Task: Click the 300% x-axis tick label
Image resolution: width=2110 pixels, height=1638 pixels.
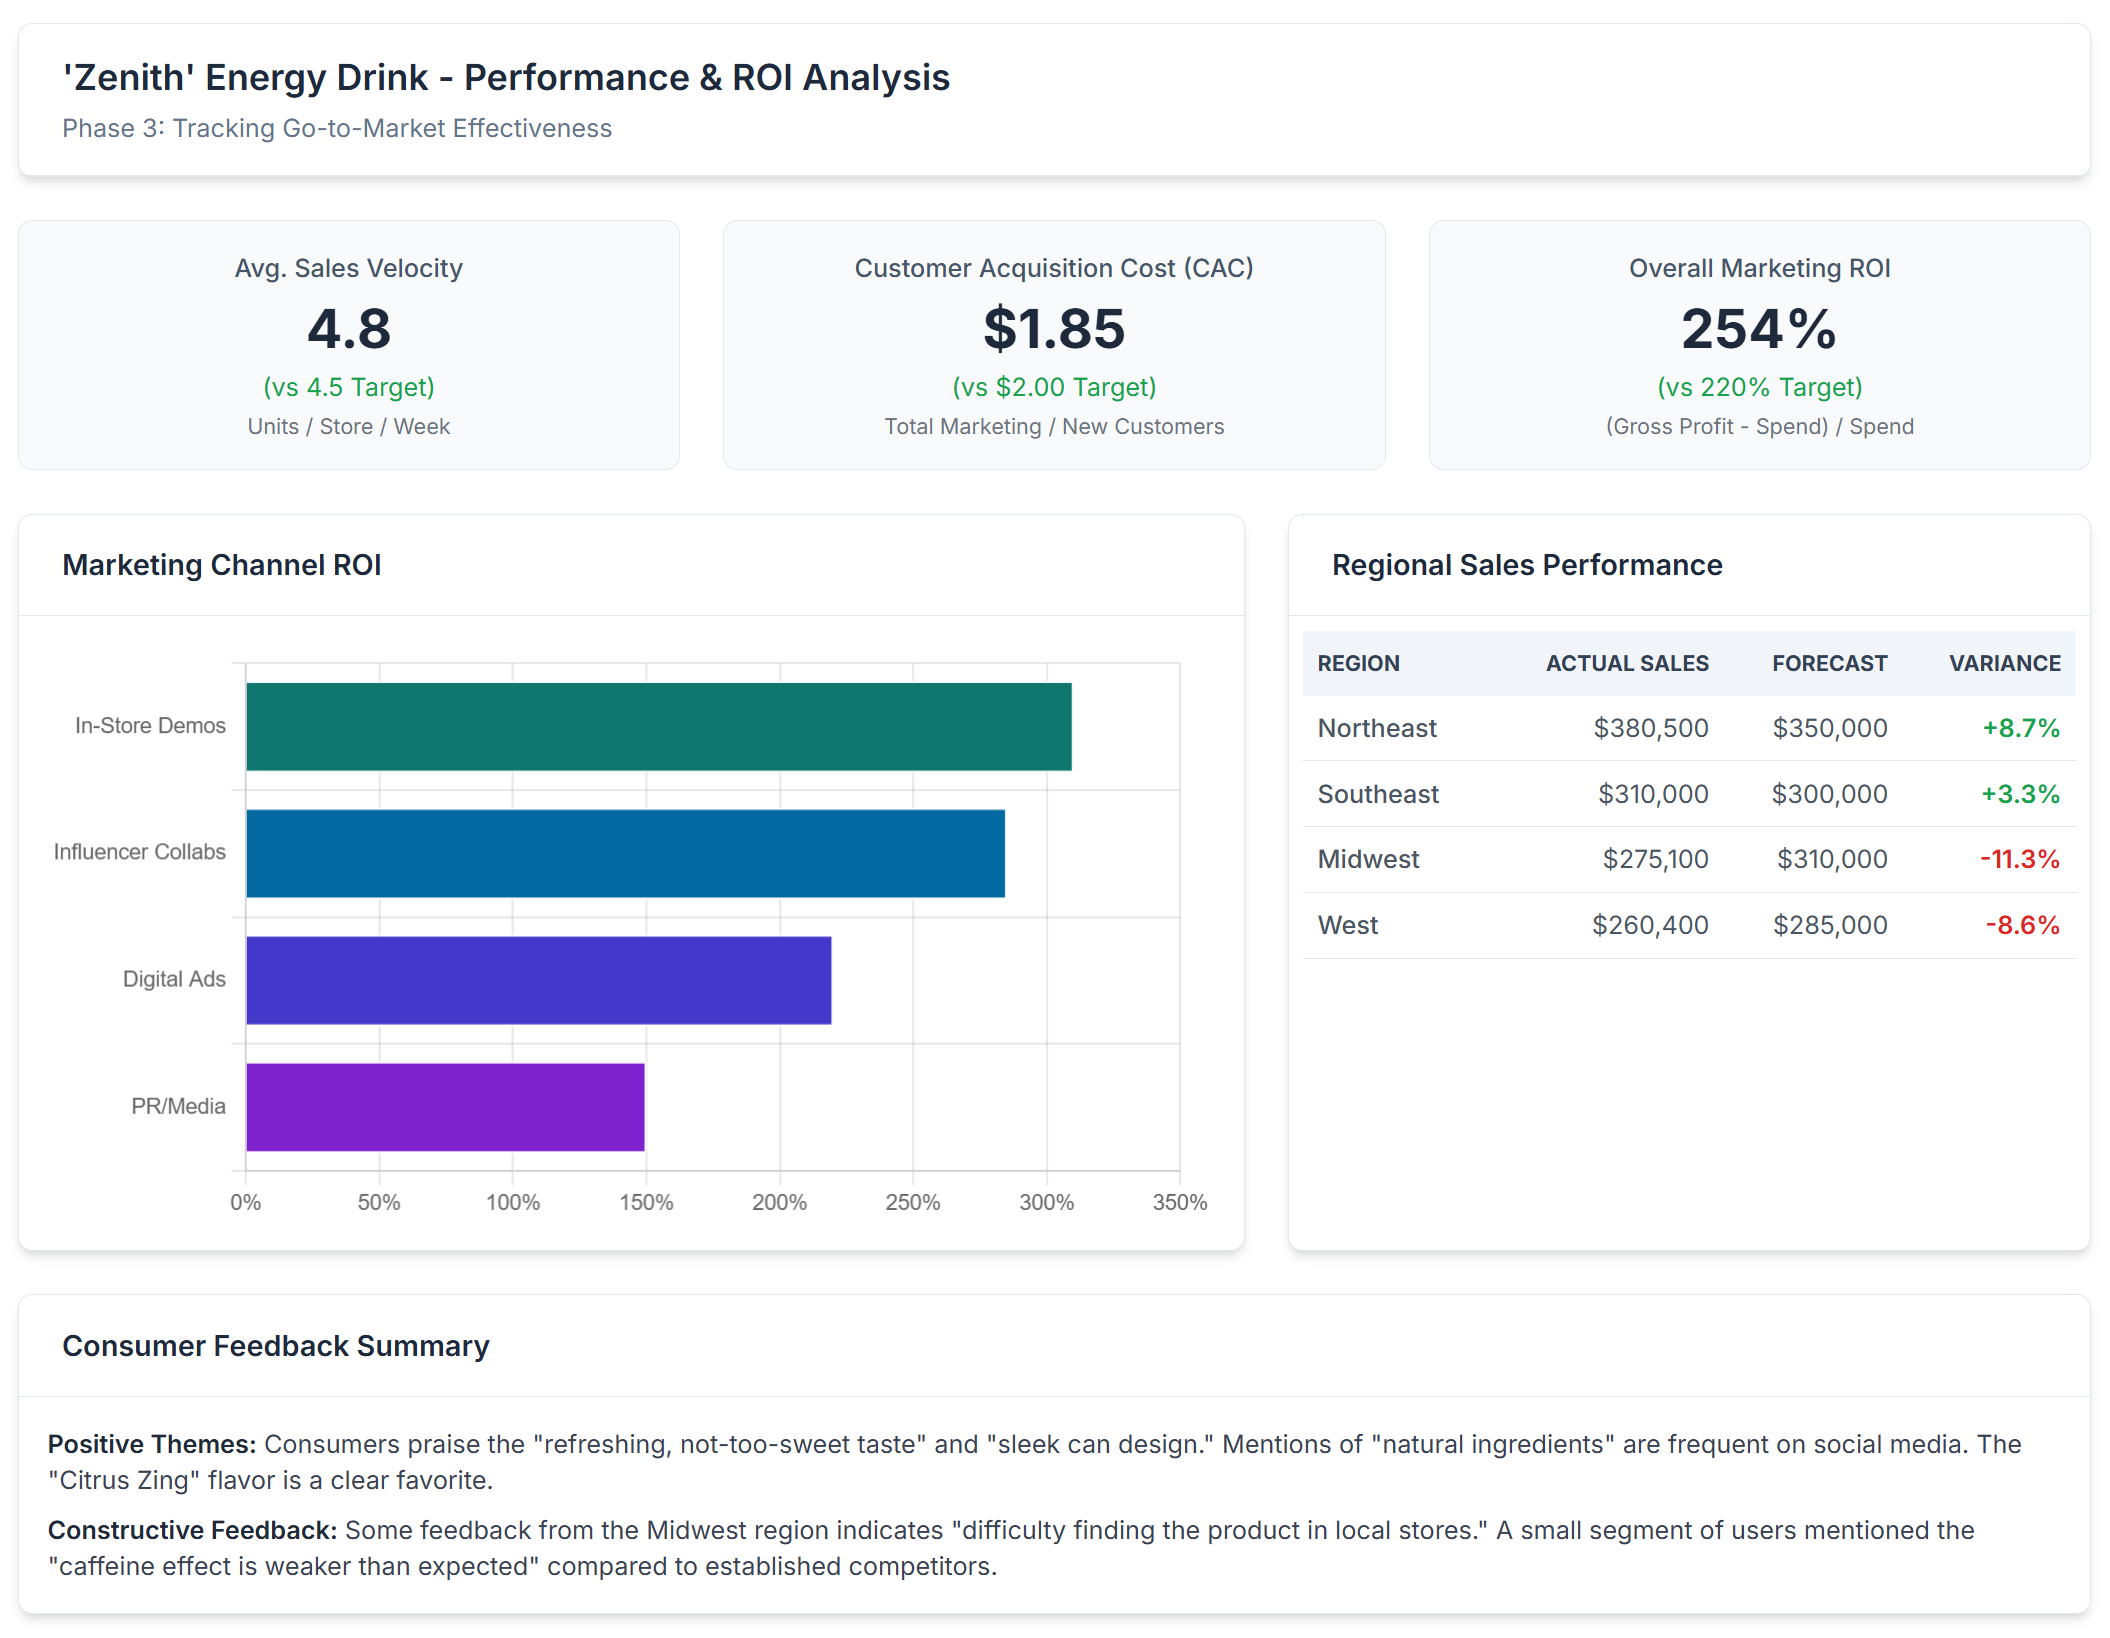Action: (x=1046, y=1202)
